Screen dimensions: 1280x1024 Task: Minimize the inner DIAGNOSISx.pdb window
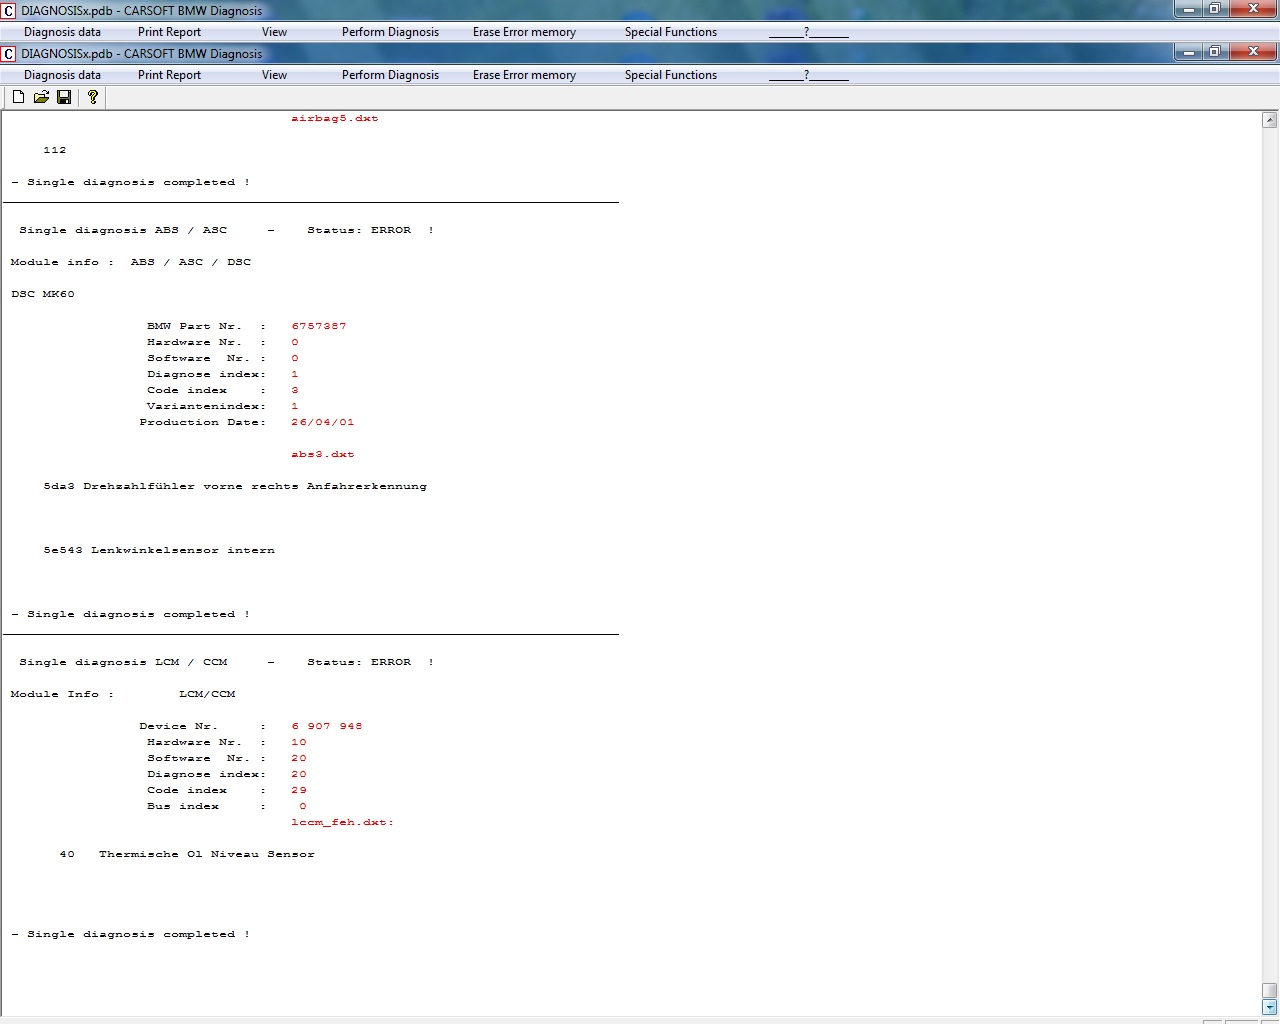1188,51
